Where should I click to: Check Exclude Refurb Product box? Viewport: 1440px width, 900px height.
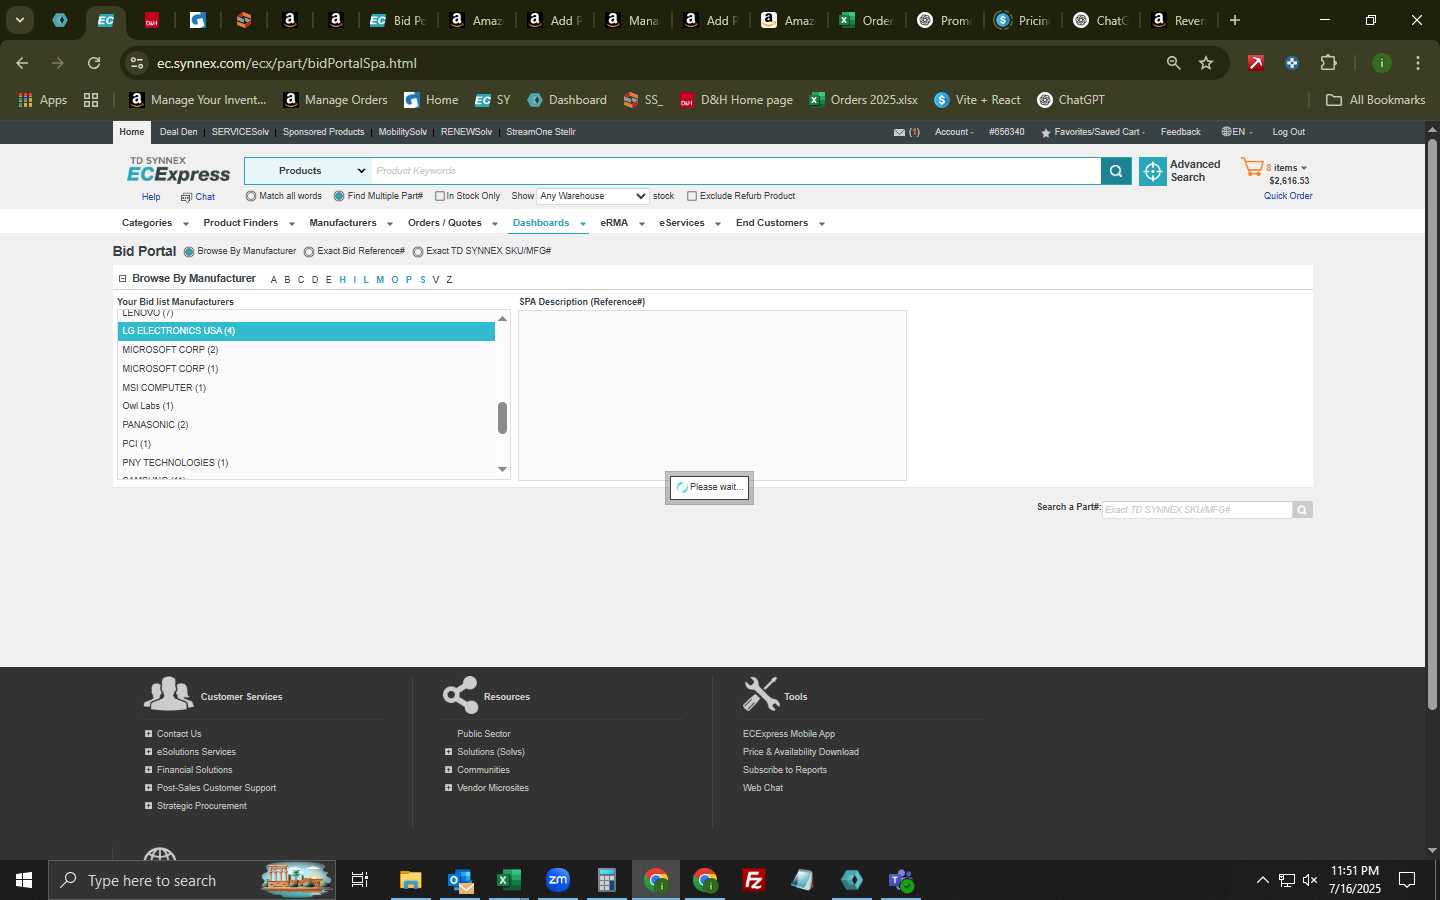click(692, 196)
